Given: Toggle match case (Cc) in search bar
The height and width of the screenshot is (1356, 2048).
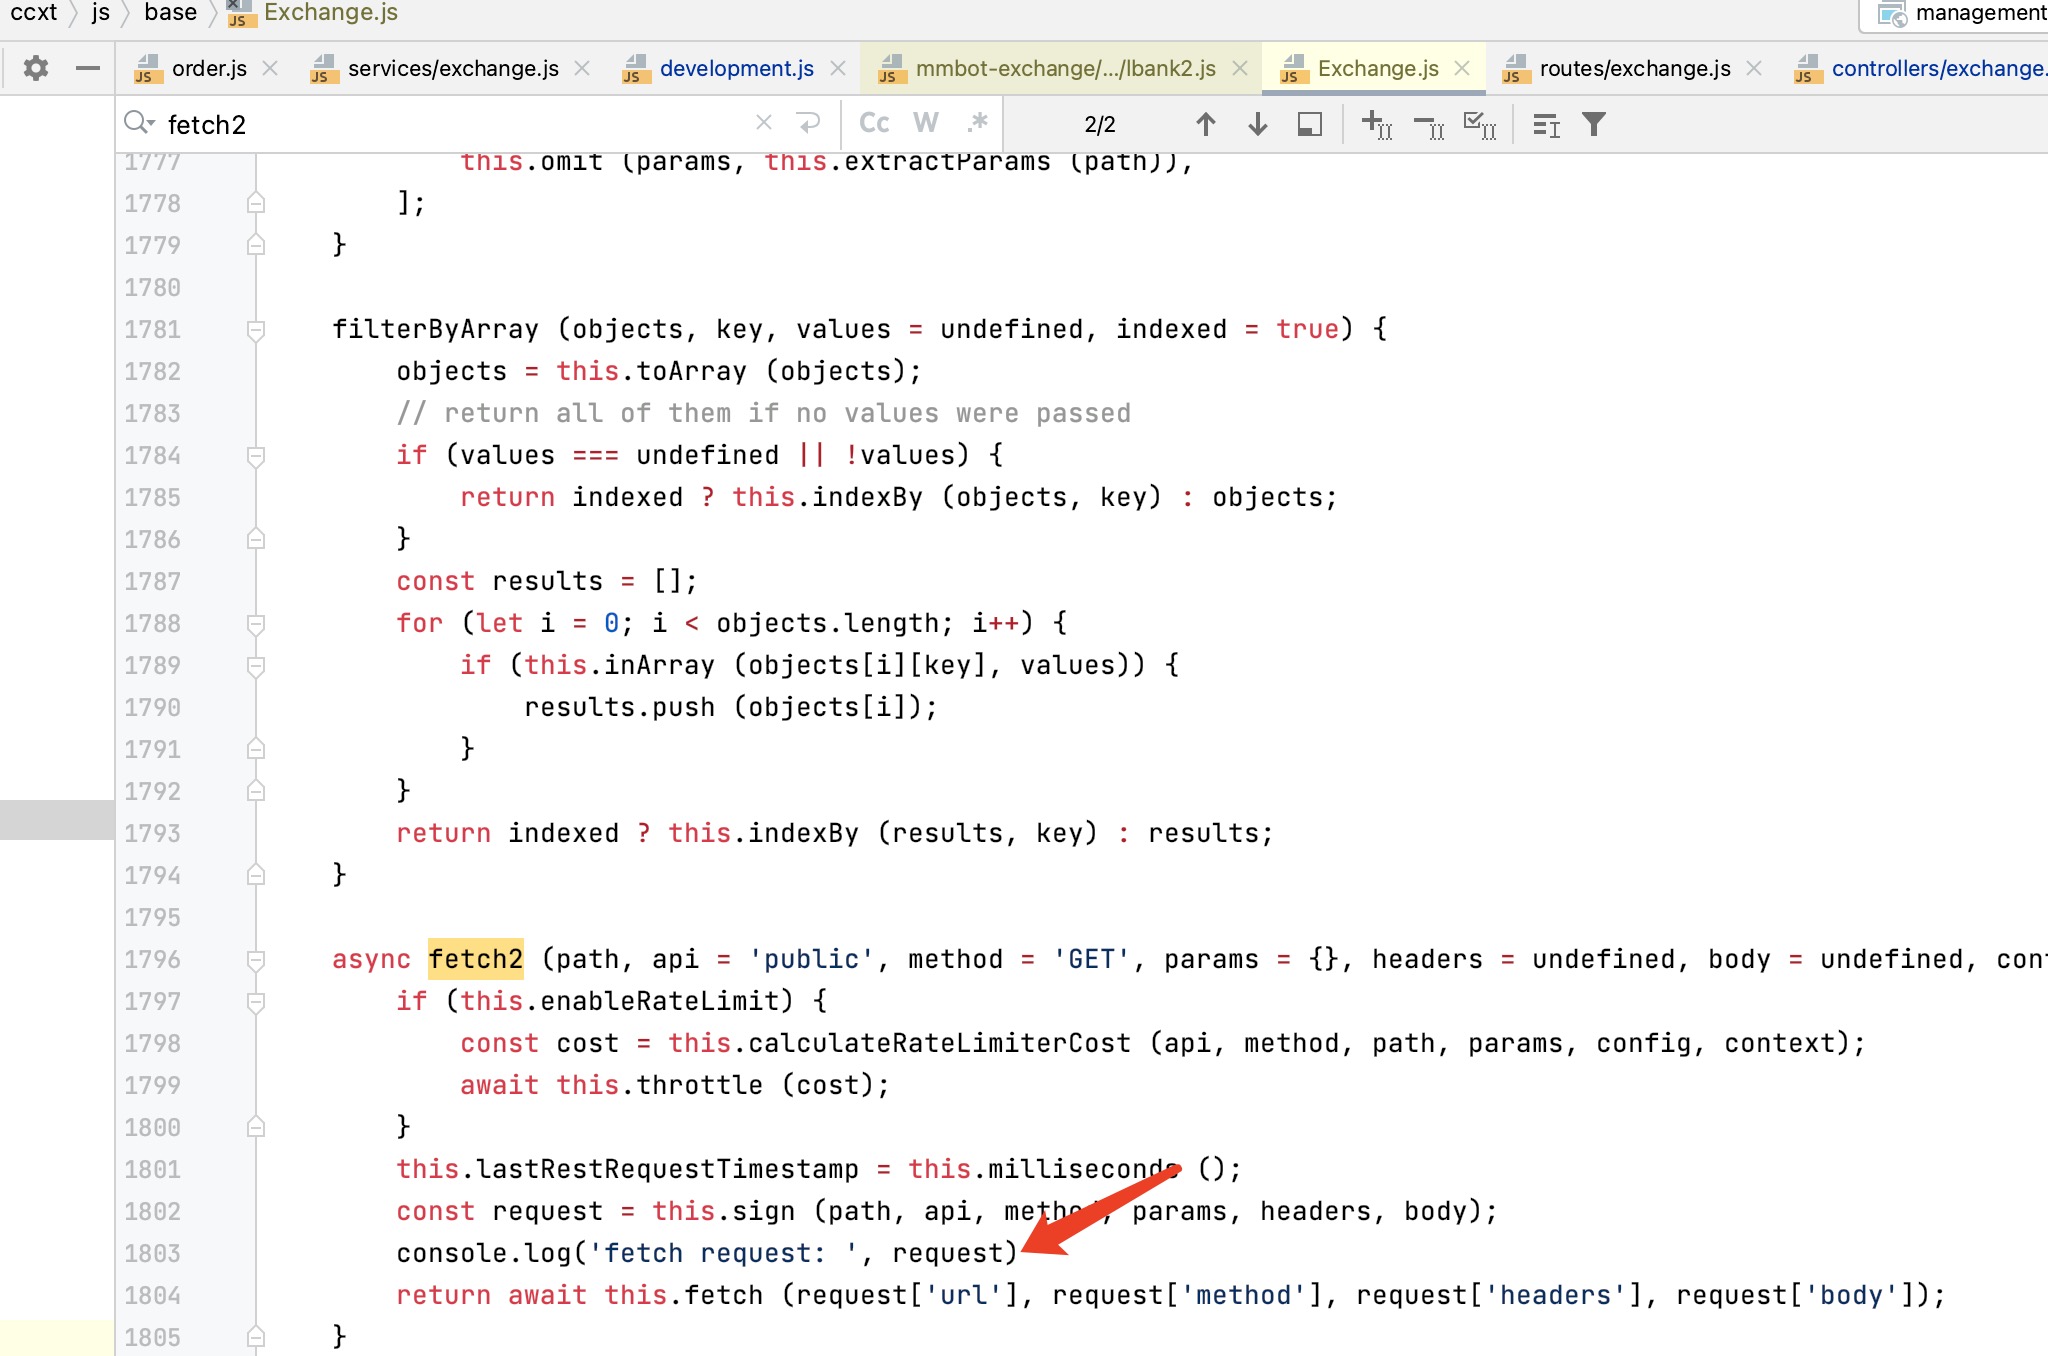Looking at the screenshot, I should point(872,122).
